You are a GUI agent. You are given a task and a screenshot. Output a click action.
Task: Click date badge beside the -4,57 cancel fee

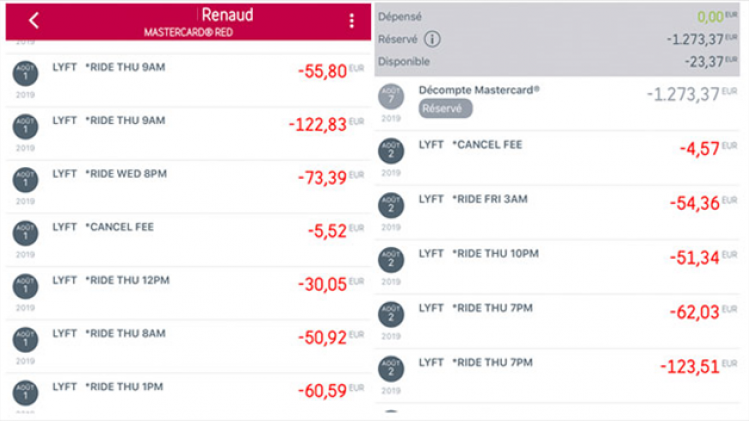pyautogui.click(x=392, y=151)
